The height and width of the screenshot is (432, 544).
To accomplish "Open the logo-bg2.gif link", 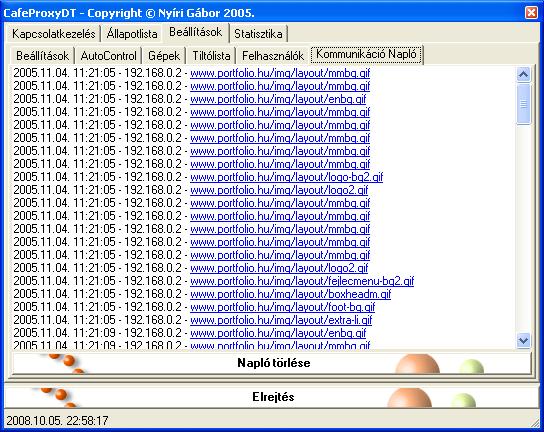I will coord(287,177).
